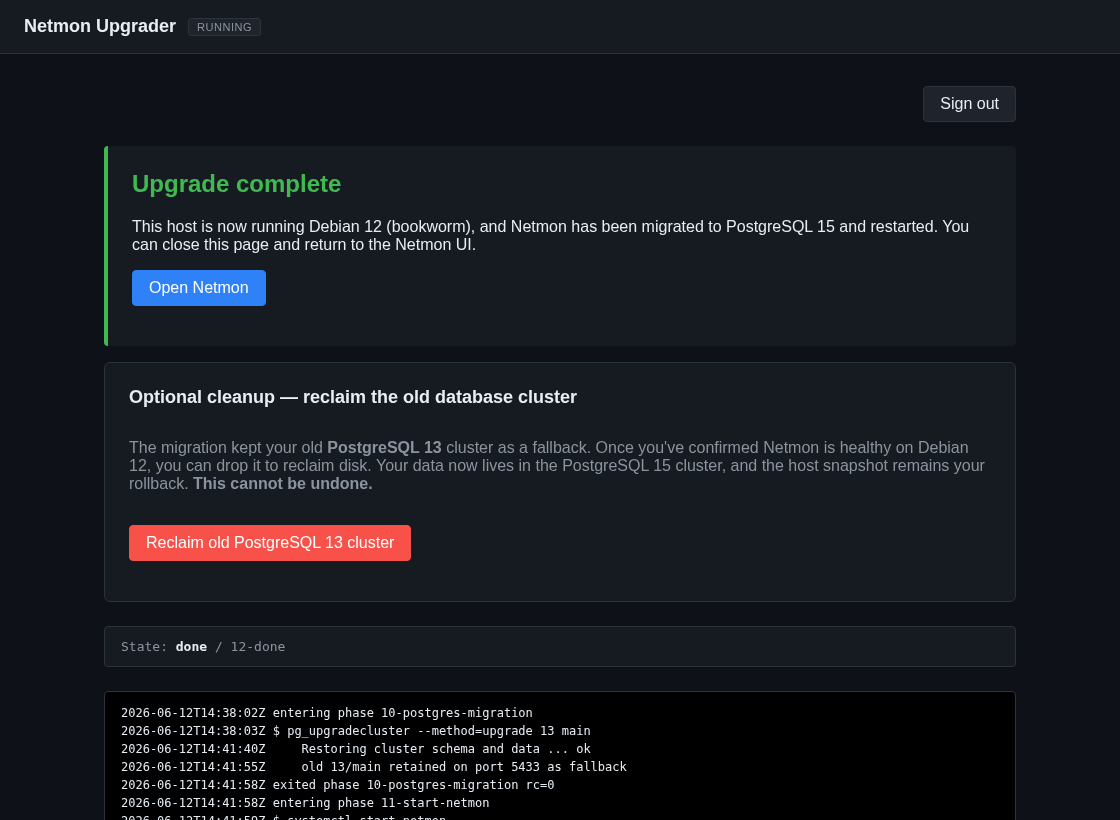1120x820 pixels.
Task: Click the 'This cannot be undone.' warning text
Action: (283, 484)
